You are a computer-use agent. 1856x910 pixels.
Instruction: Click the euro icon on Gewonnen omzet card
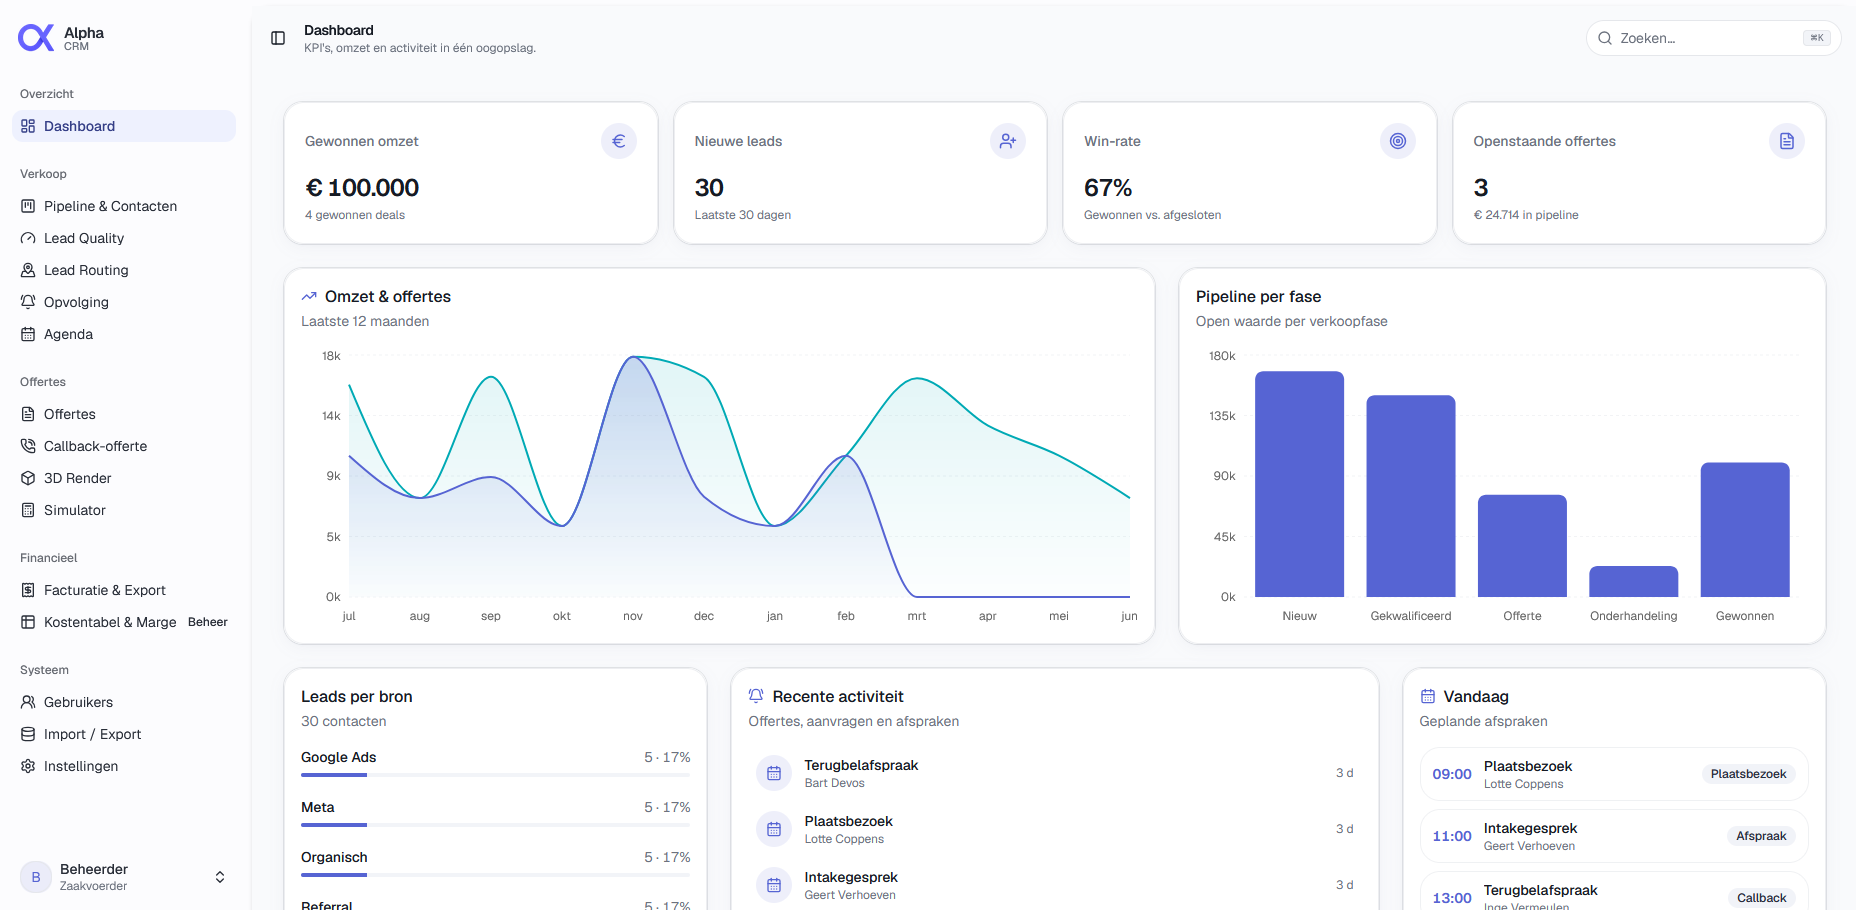619,141
